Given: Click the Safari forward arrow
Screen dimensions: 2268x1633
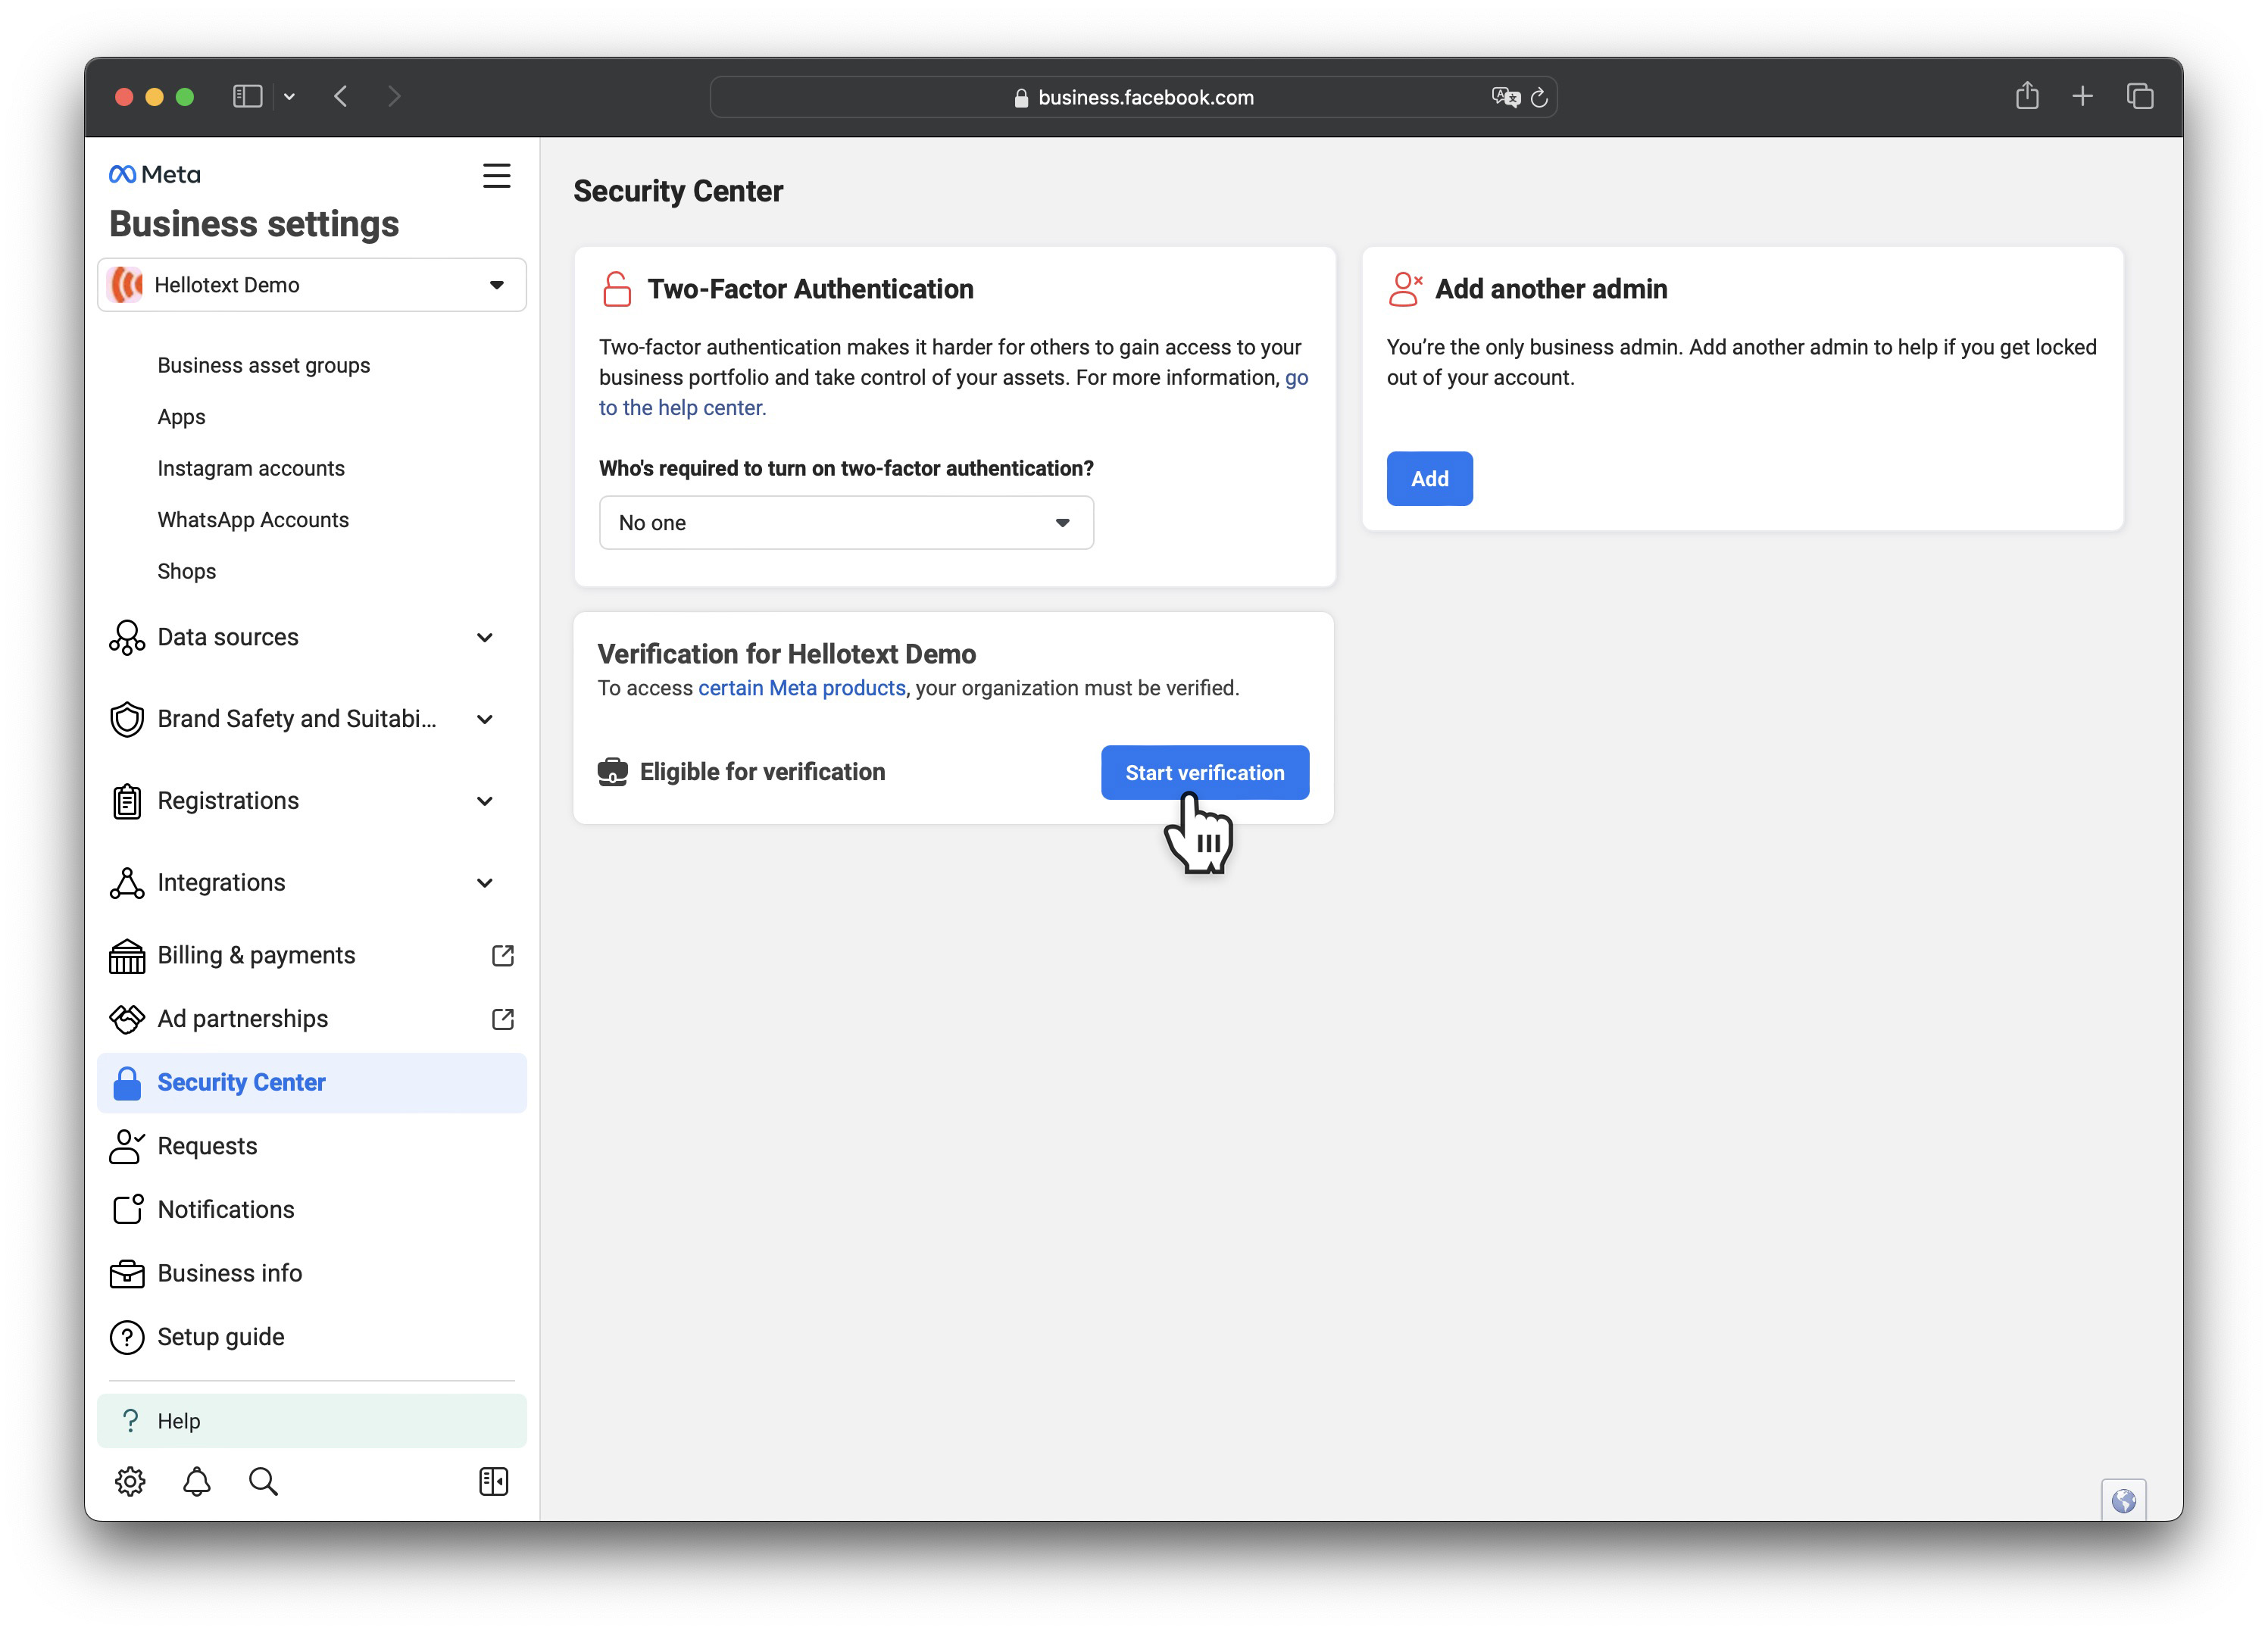Looking at the screenshot, I should tap(394, 96).
